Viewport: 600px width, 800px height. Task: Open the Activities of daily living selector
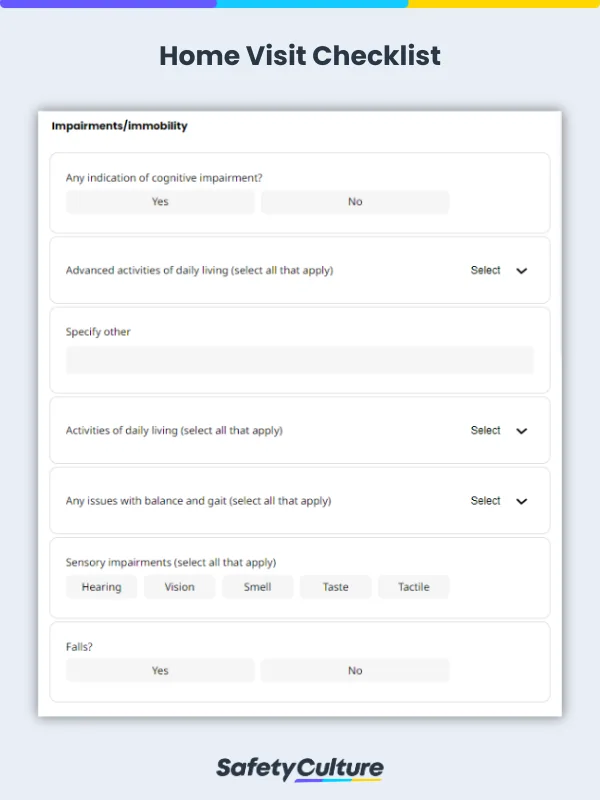click(x=485, y=430)
